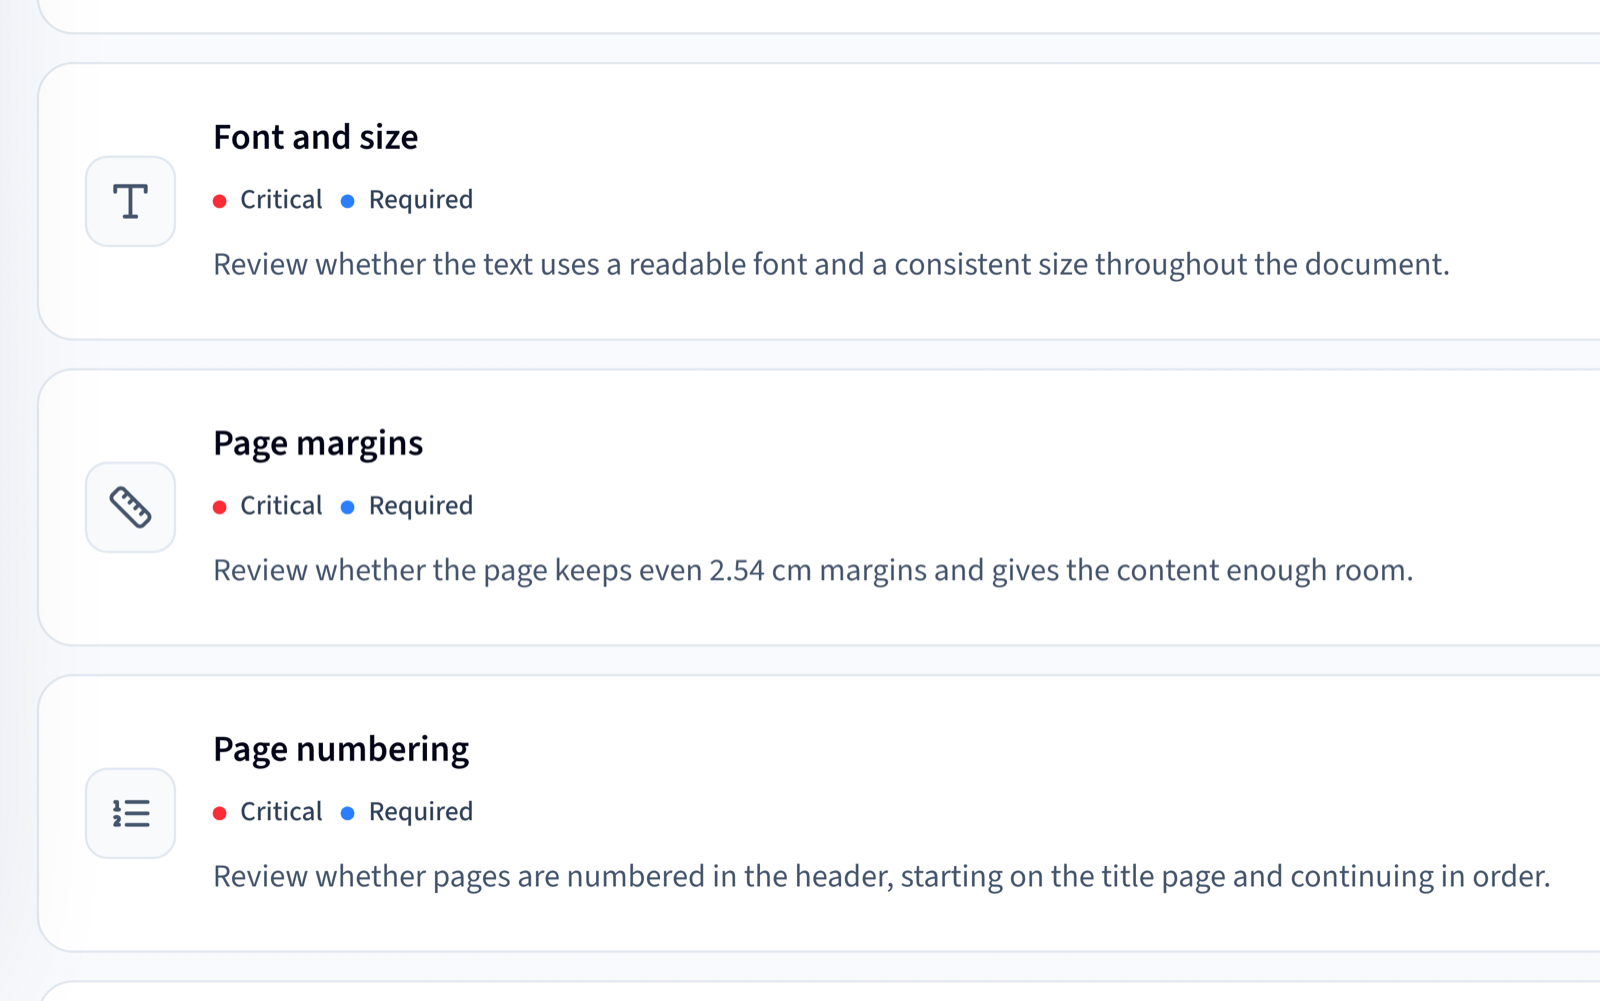Select the Required label under Page margins

[x=421, y=506]
